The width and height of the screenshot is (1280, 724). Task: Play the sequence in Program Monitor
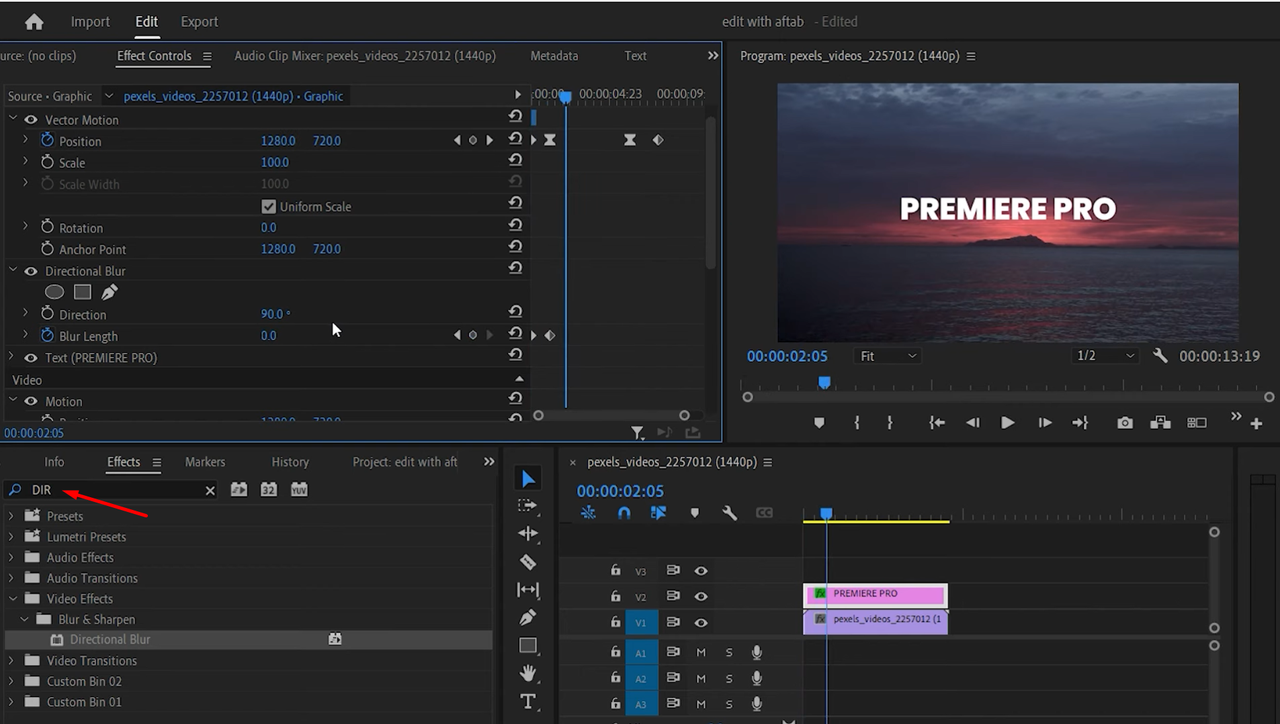coord(1008,423)
